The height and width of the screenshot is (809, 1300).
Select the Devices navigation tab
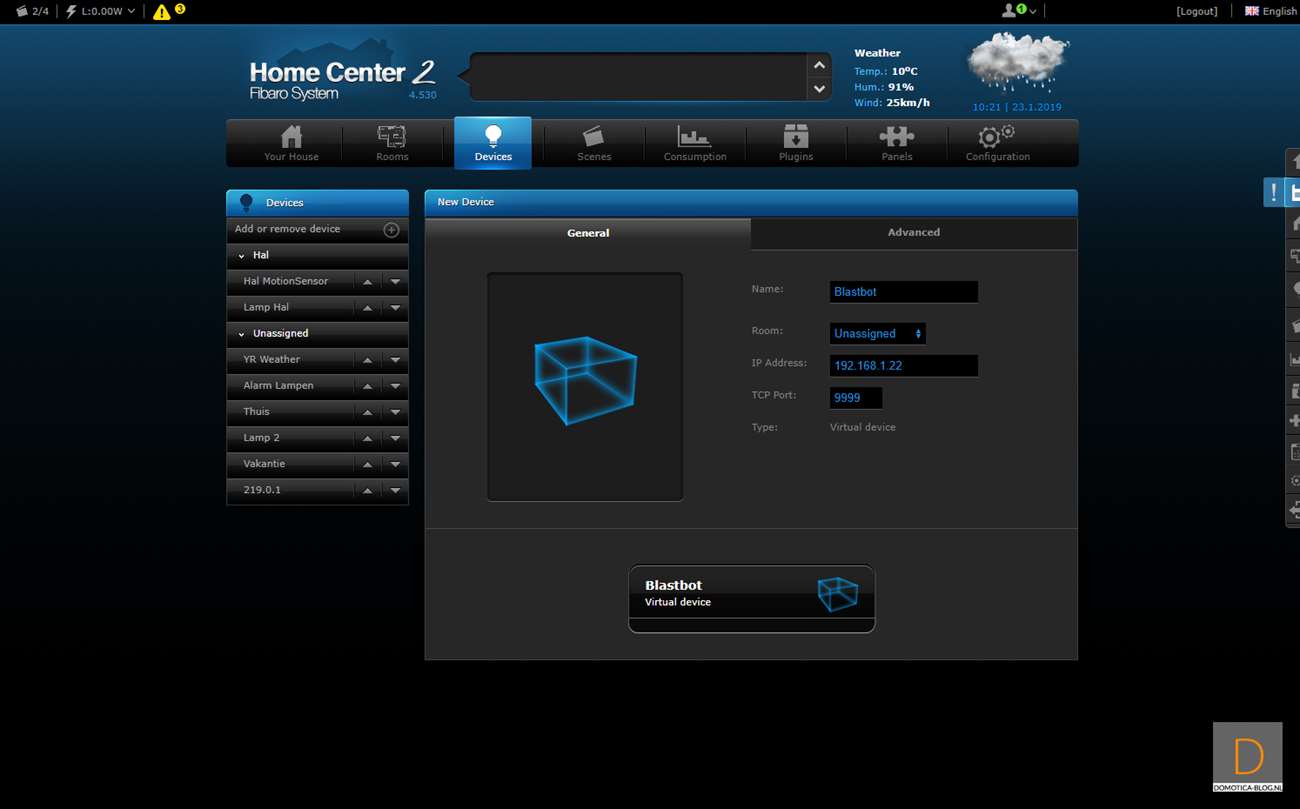click(x=493, y=143)
